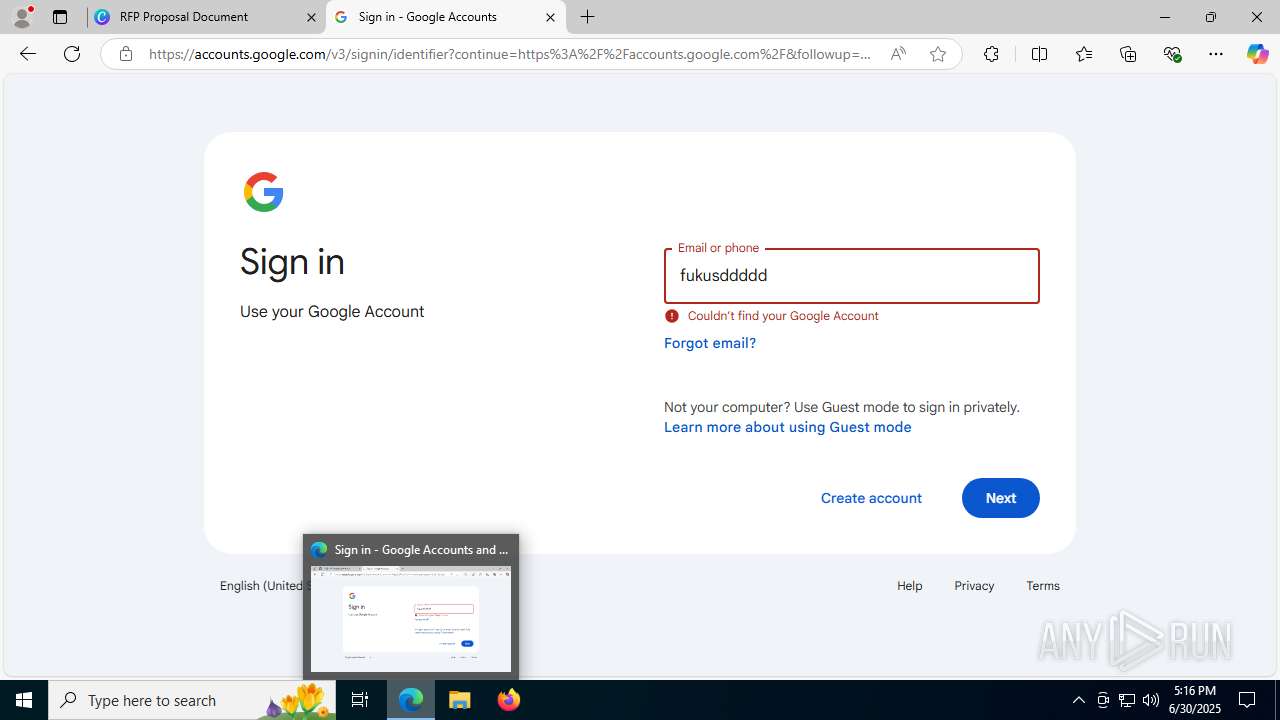Open the clock showing 5:16 PM
The width and height of the screenshot is (1280, 720).
[1195, 700]
